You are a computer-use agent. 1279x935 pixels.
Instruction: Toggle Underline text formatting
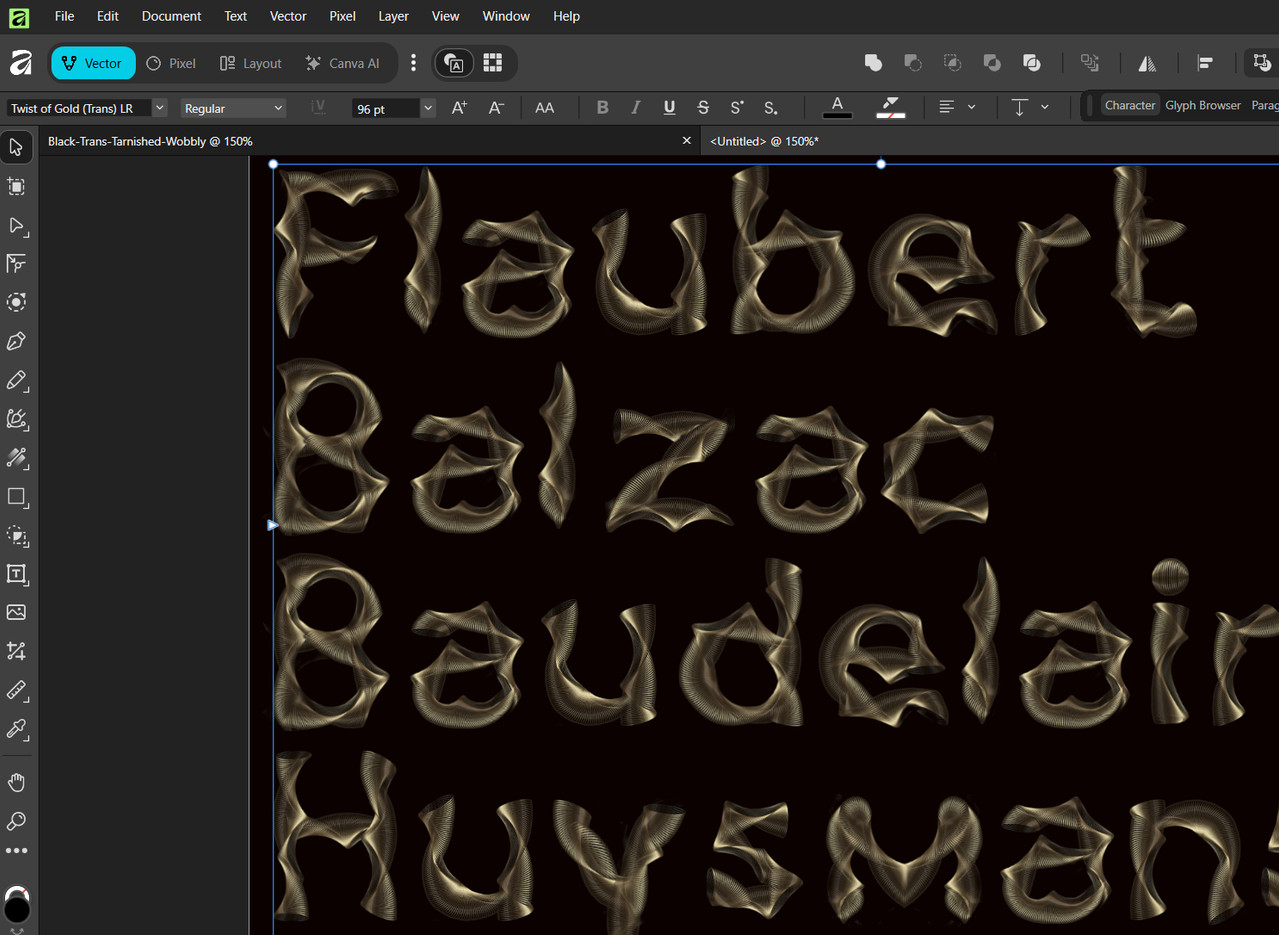tap(669, 108)
